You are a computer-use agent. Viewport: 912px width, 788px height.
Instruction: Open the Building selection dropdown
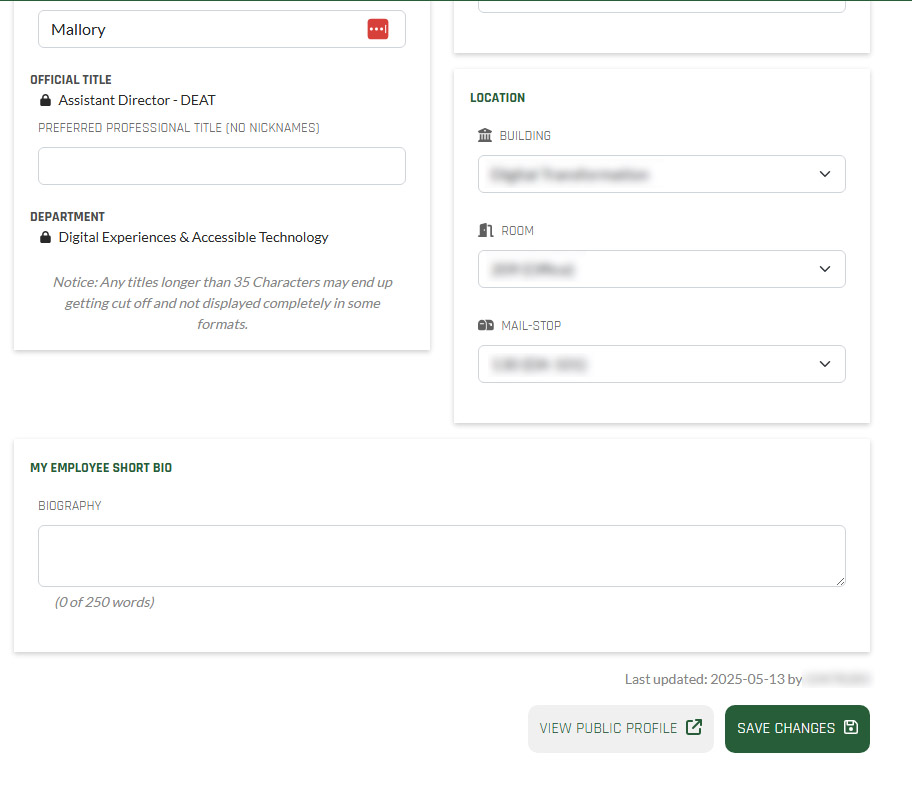point(661,174)
